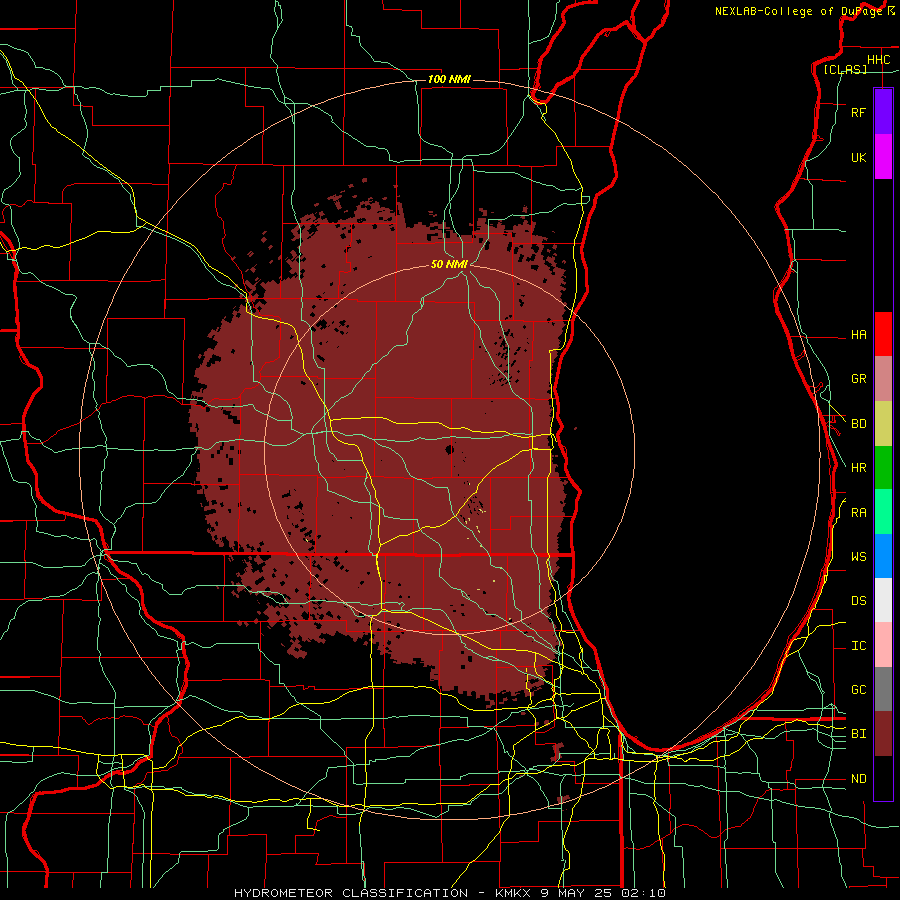900x900 pixels.
Task: Click the GC gray legend swatch
Action: (x=883, y=689)
